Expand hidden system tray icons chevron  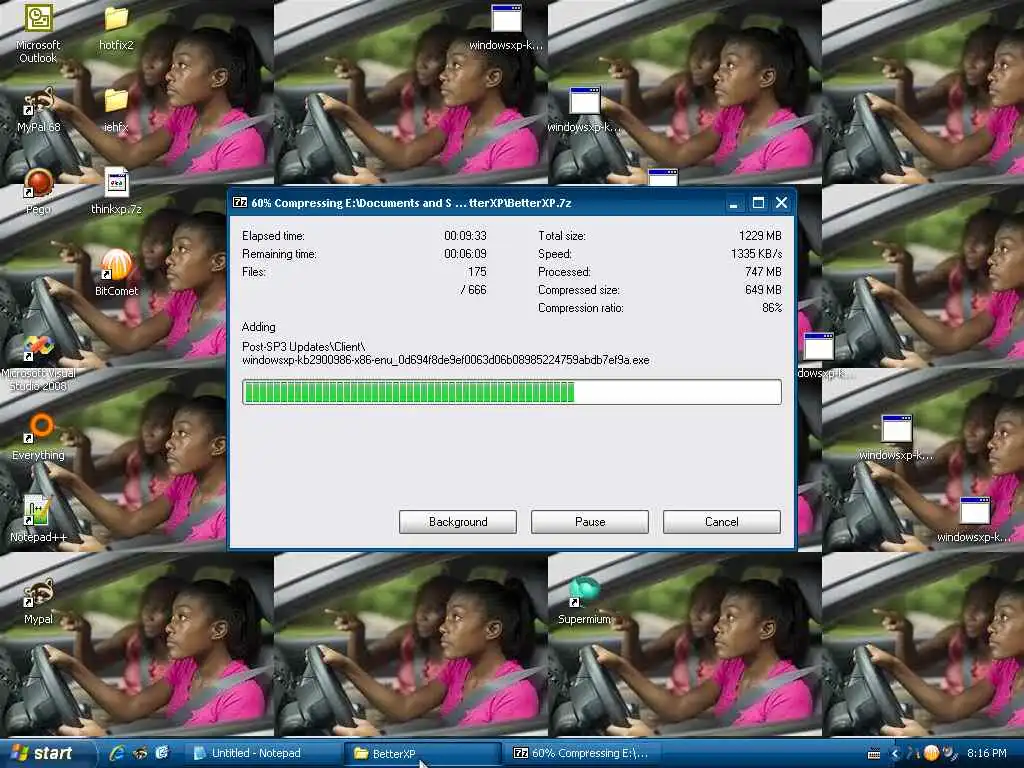click(895, 754)
